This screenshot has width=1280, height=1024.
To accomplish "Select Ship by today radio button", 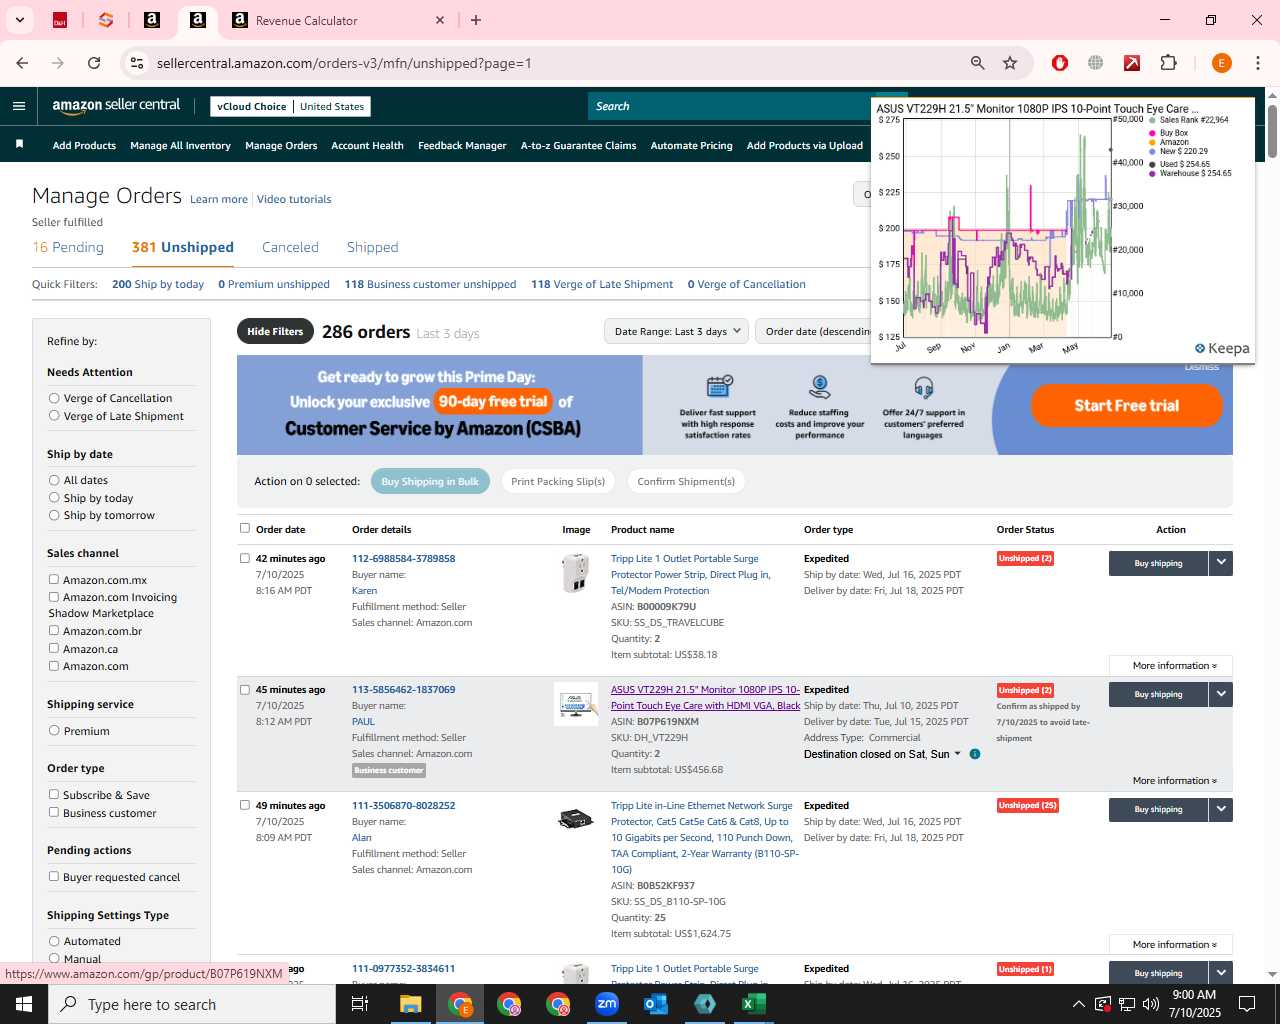I will [x=54, y=498].
